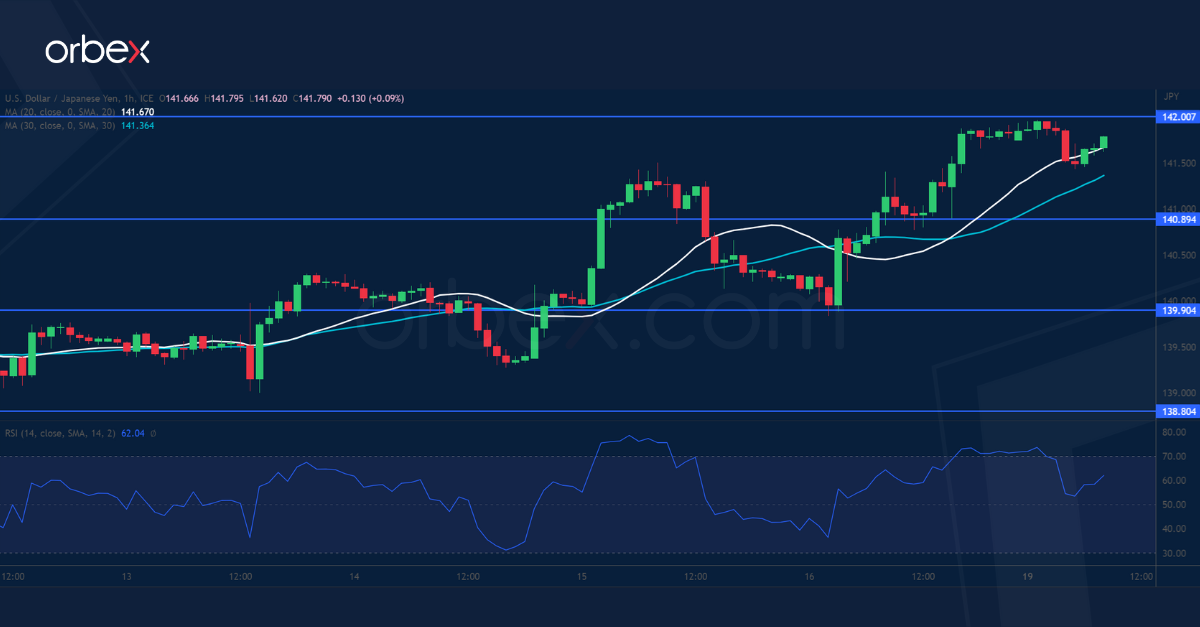Select the MA value 141.364

pyautogui.click(x=137, y=125)
